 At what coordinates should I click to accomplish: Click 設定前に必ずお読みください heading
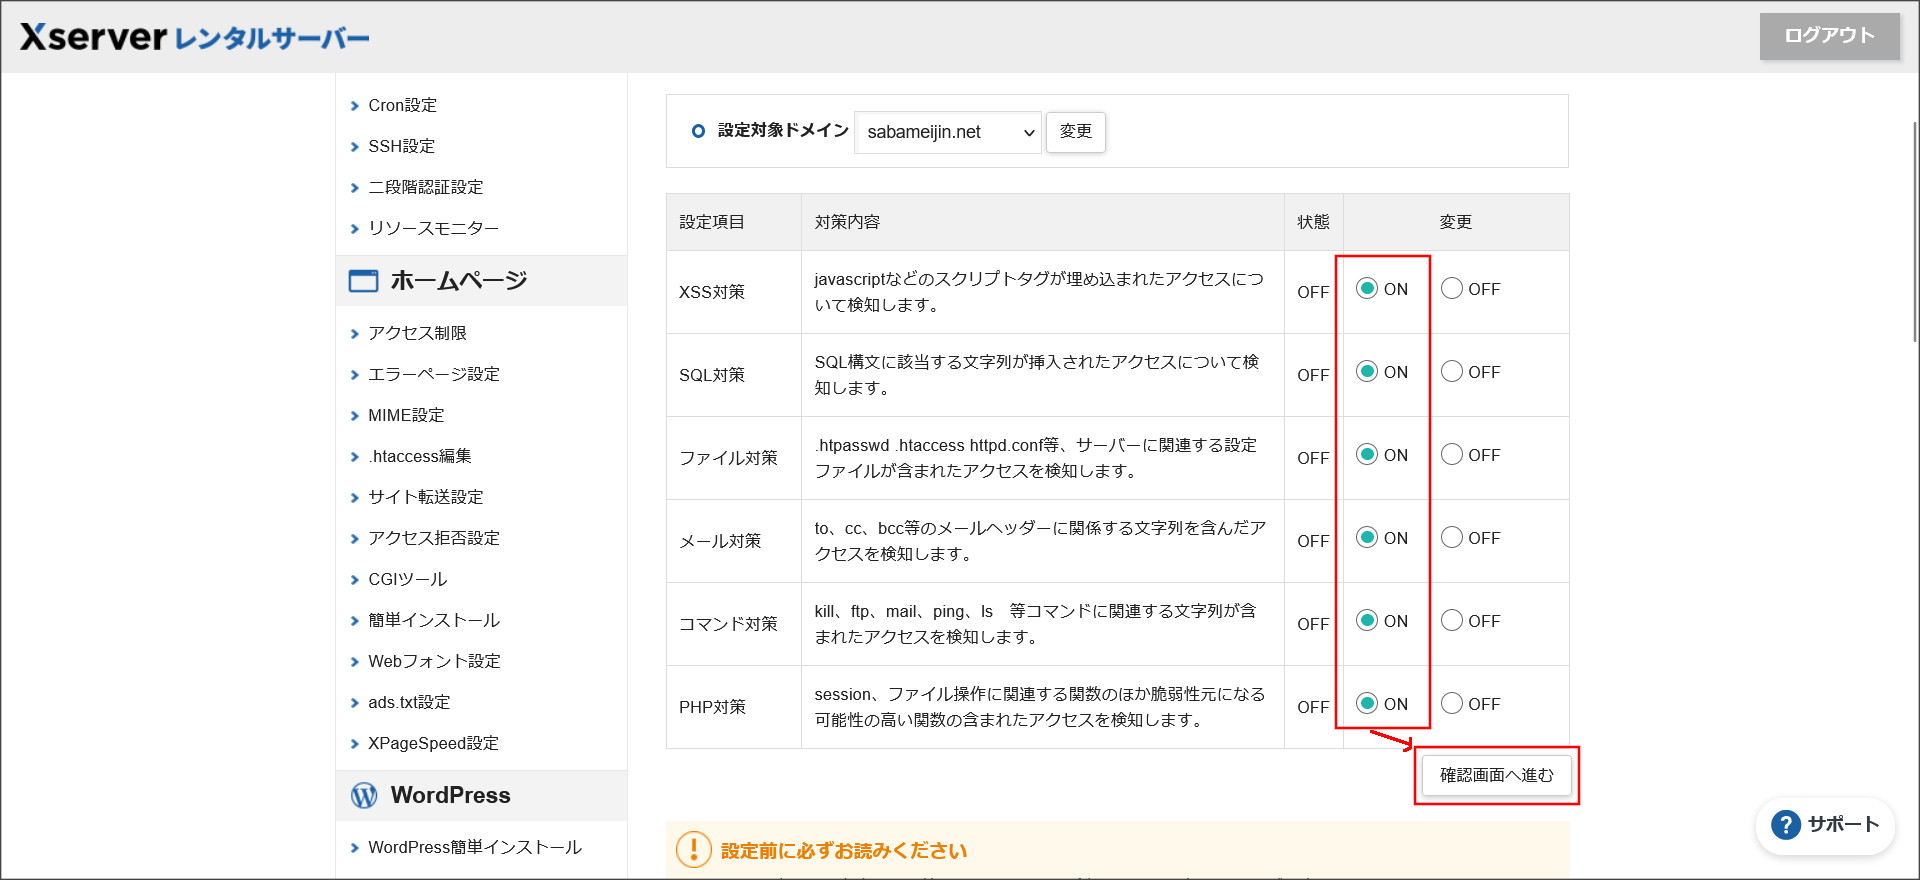click(844, 851)
